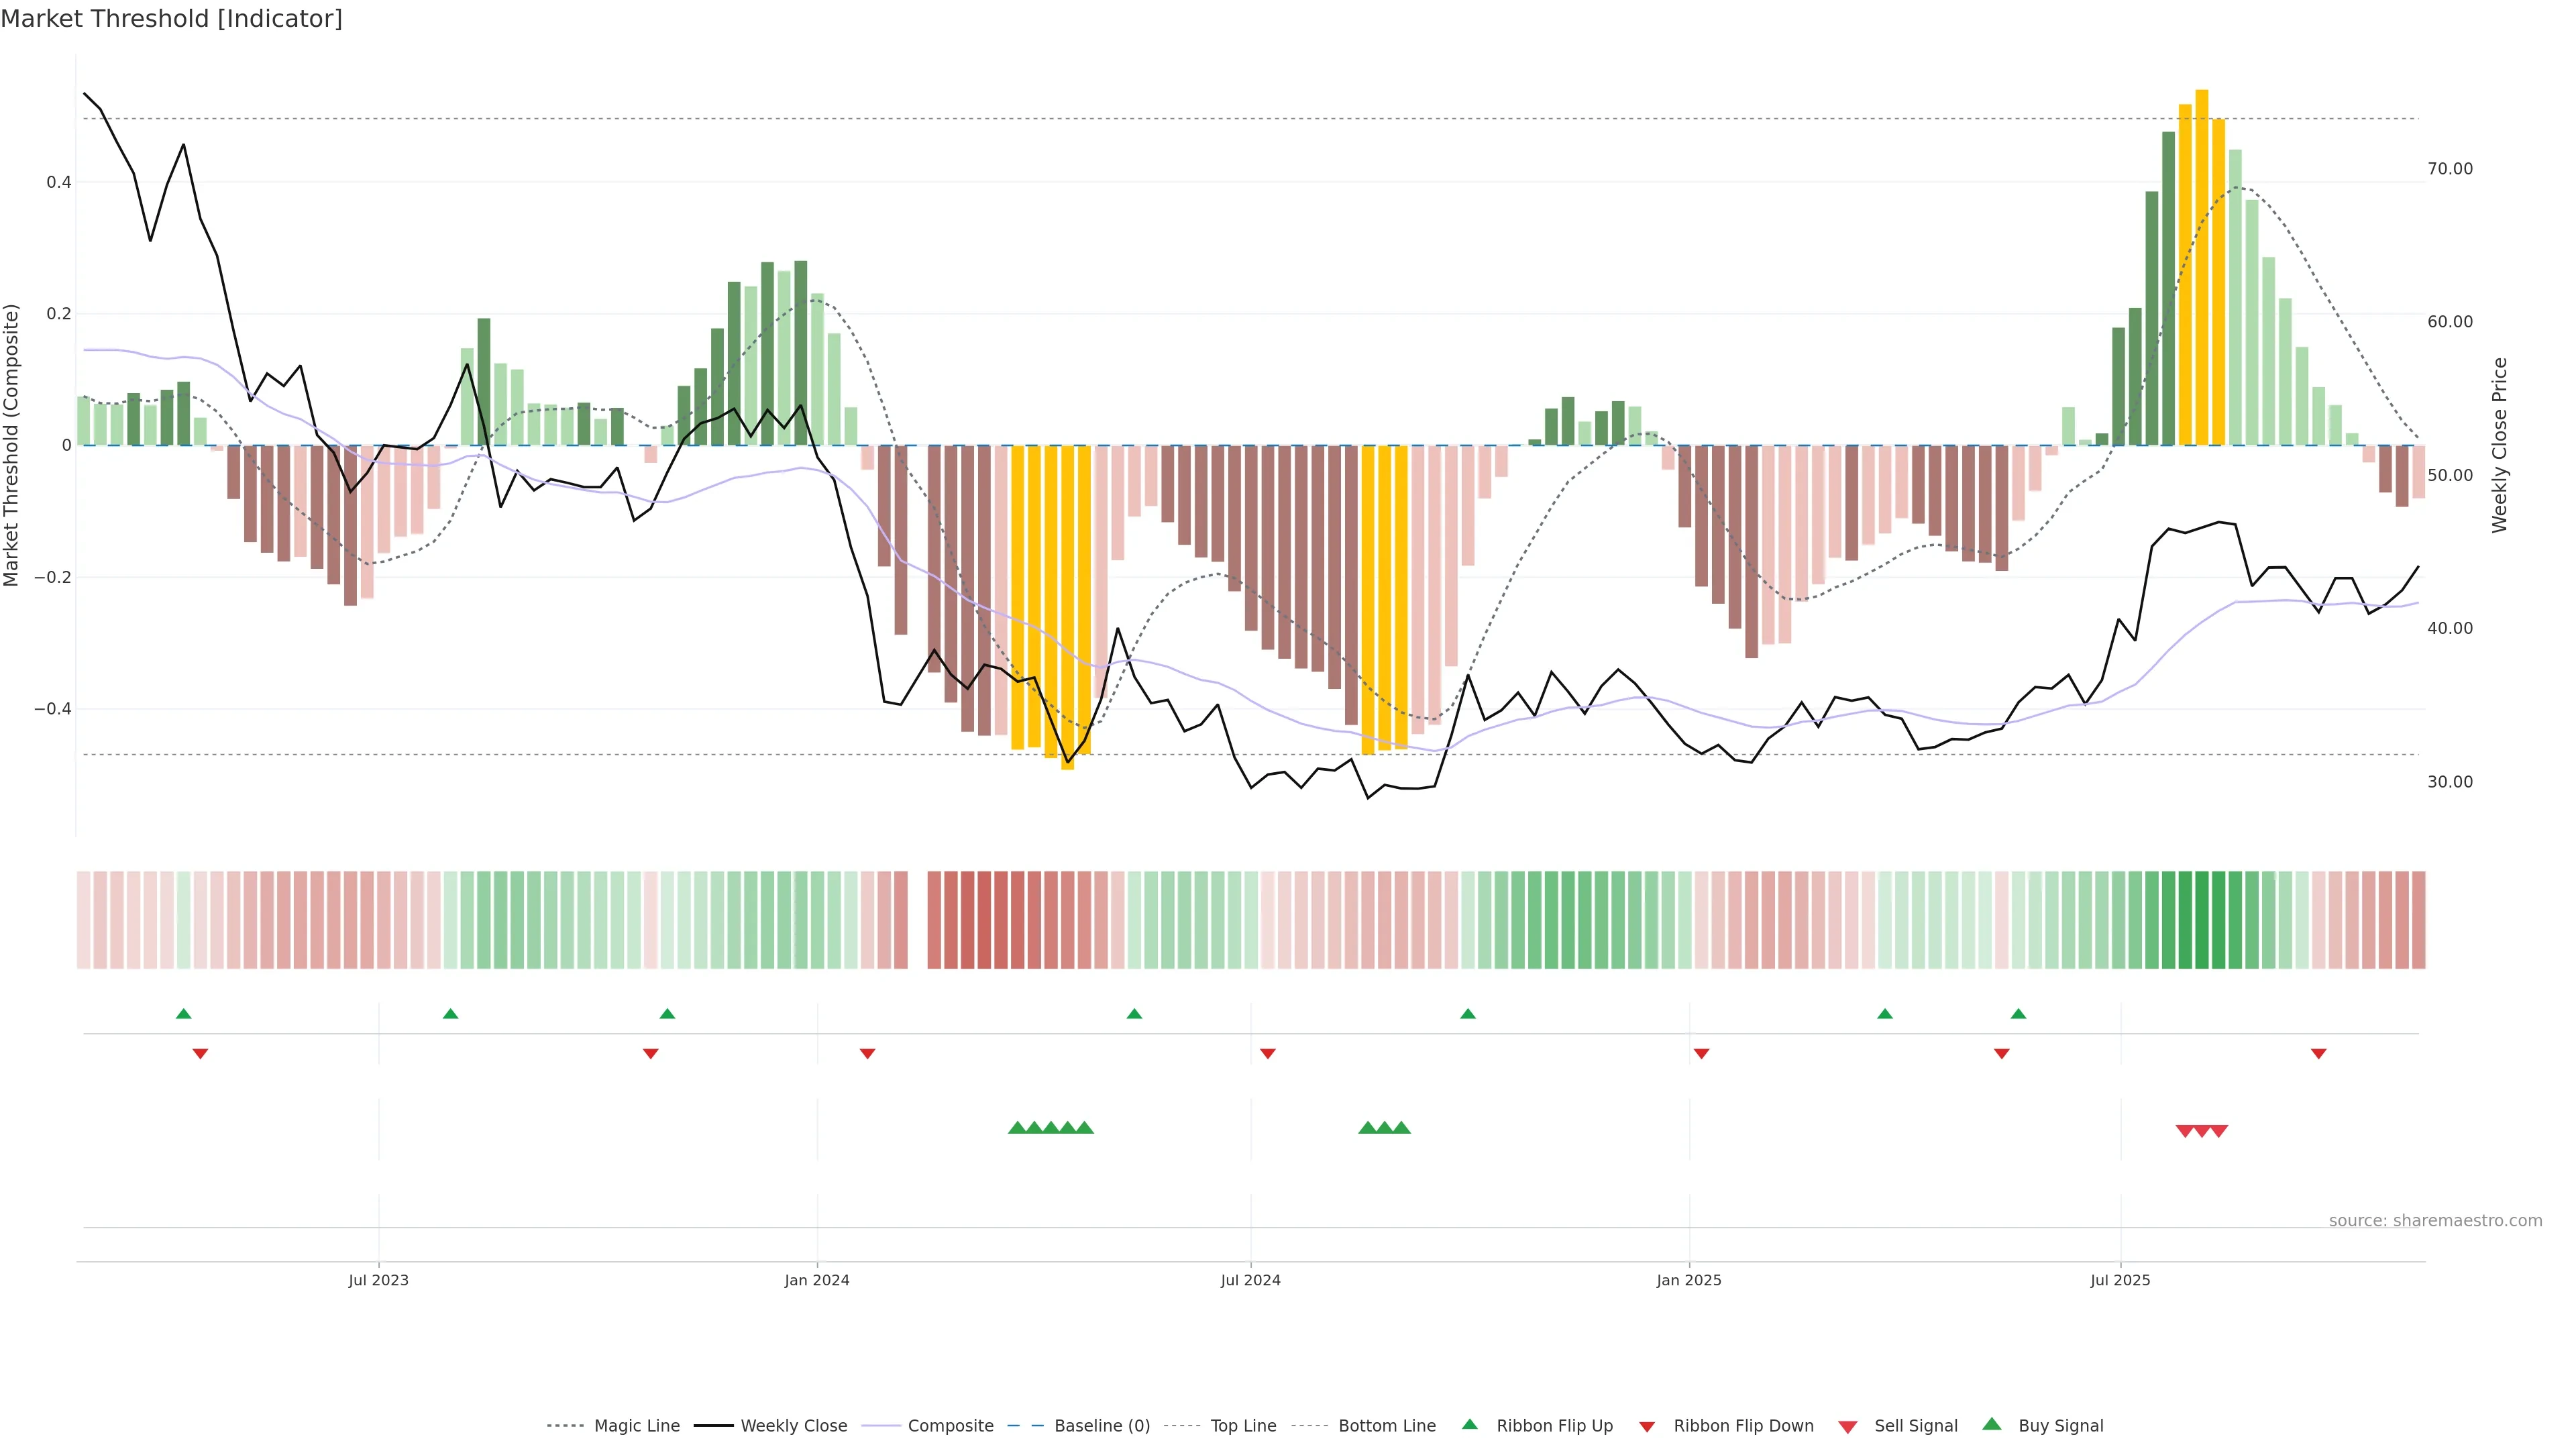Click the Ribbon Flip Down legend triangle

coord(1647,1426)
